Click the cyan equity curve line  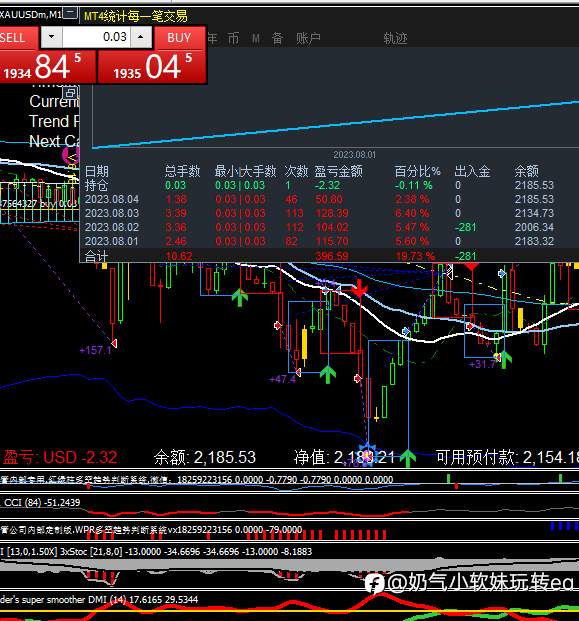point(336,126)
